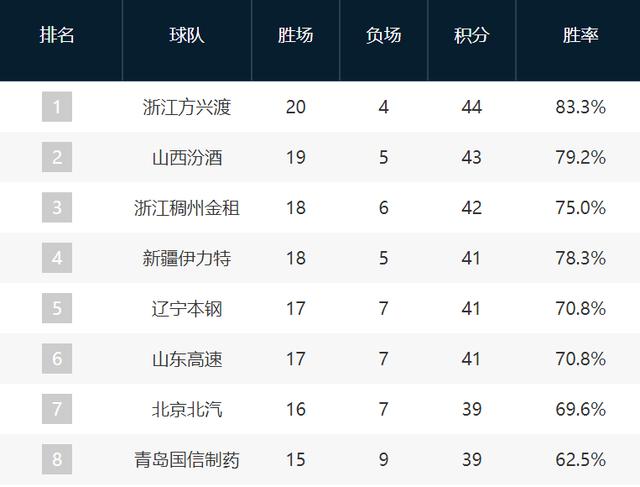Click the rank 2 badge
The image size is (640, 487).
[57, 157]
